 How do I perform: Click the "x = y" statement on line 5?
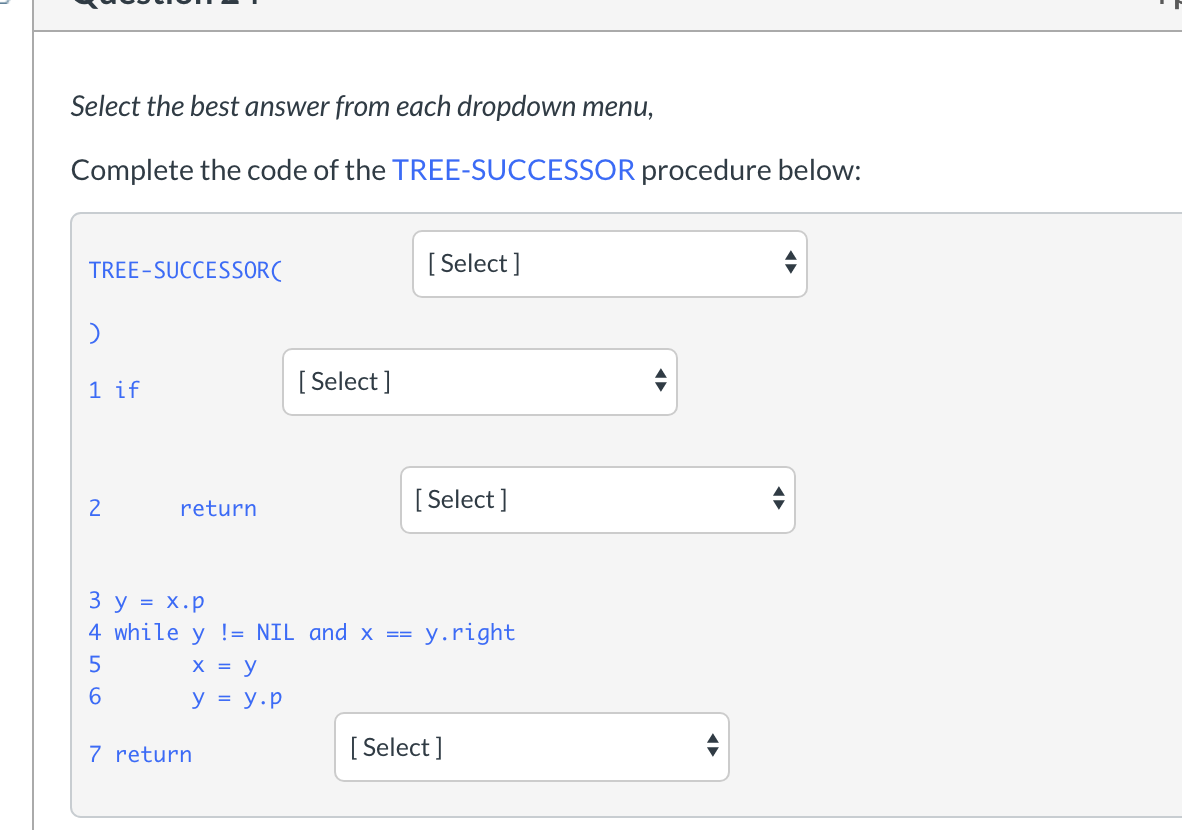[x=226, y=664]
